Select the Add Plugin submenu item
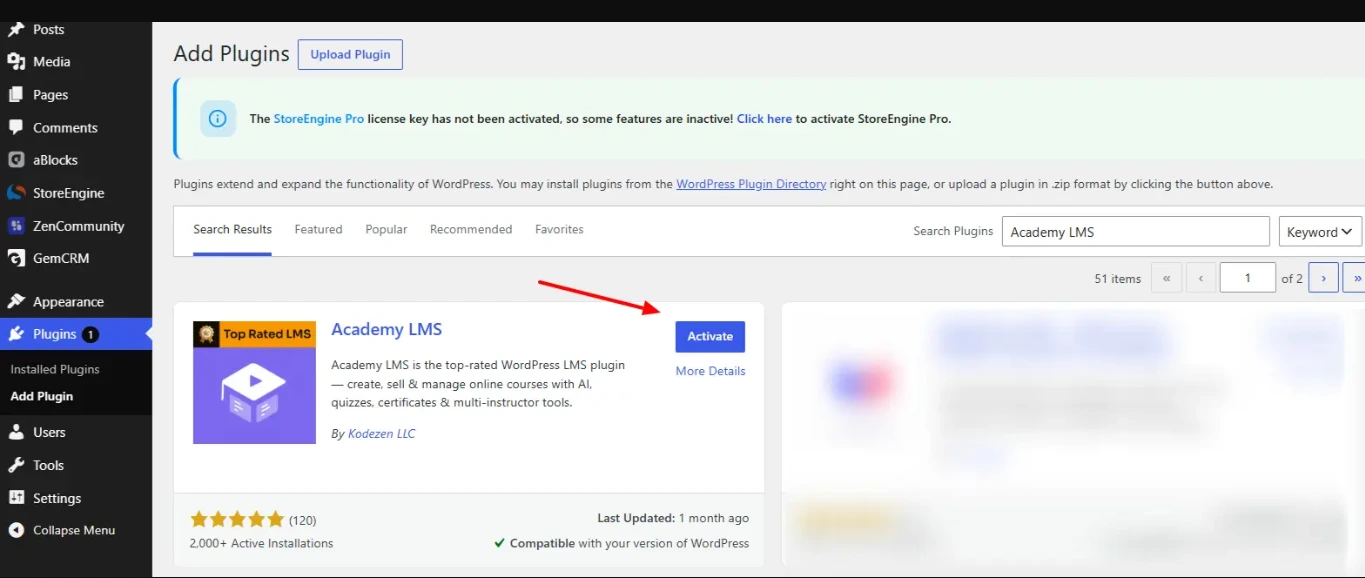Image resolution: width=1365 pixels, height=578 pixels. pos(42,397)
